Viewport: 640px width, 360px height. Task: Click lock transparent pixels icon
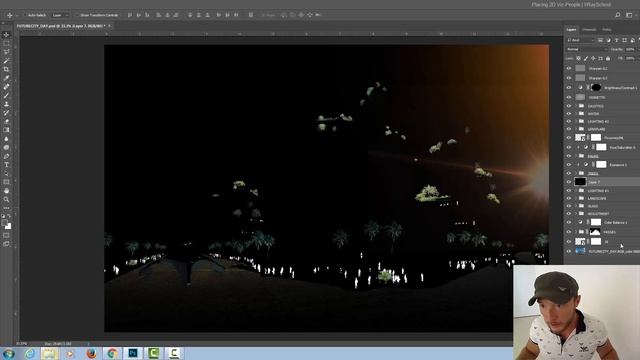(x=578, y=58)
